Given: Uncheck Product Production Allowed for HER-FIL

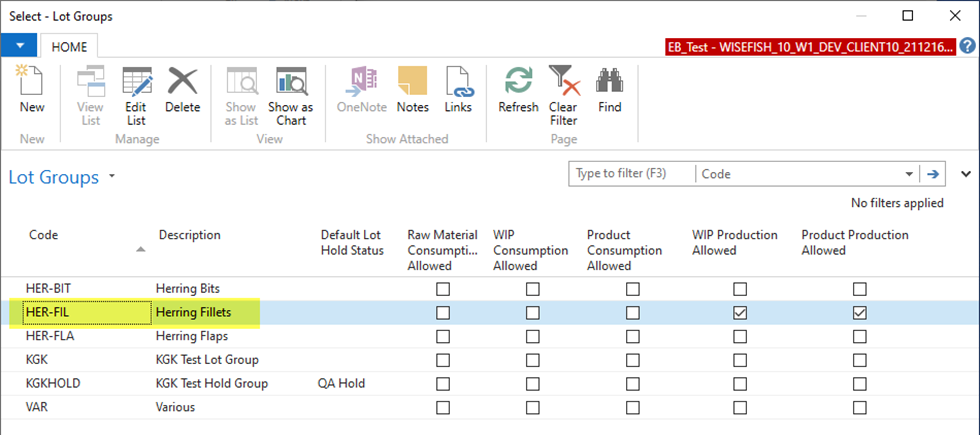Looking at the screenshot, I should (x=860, y=313).
